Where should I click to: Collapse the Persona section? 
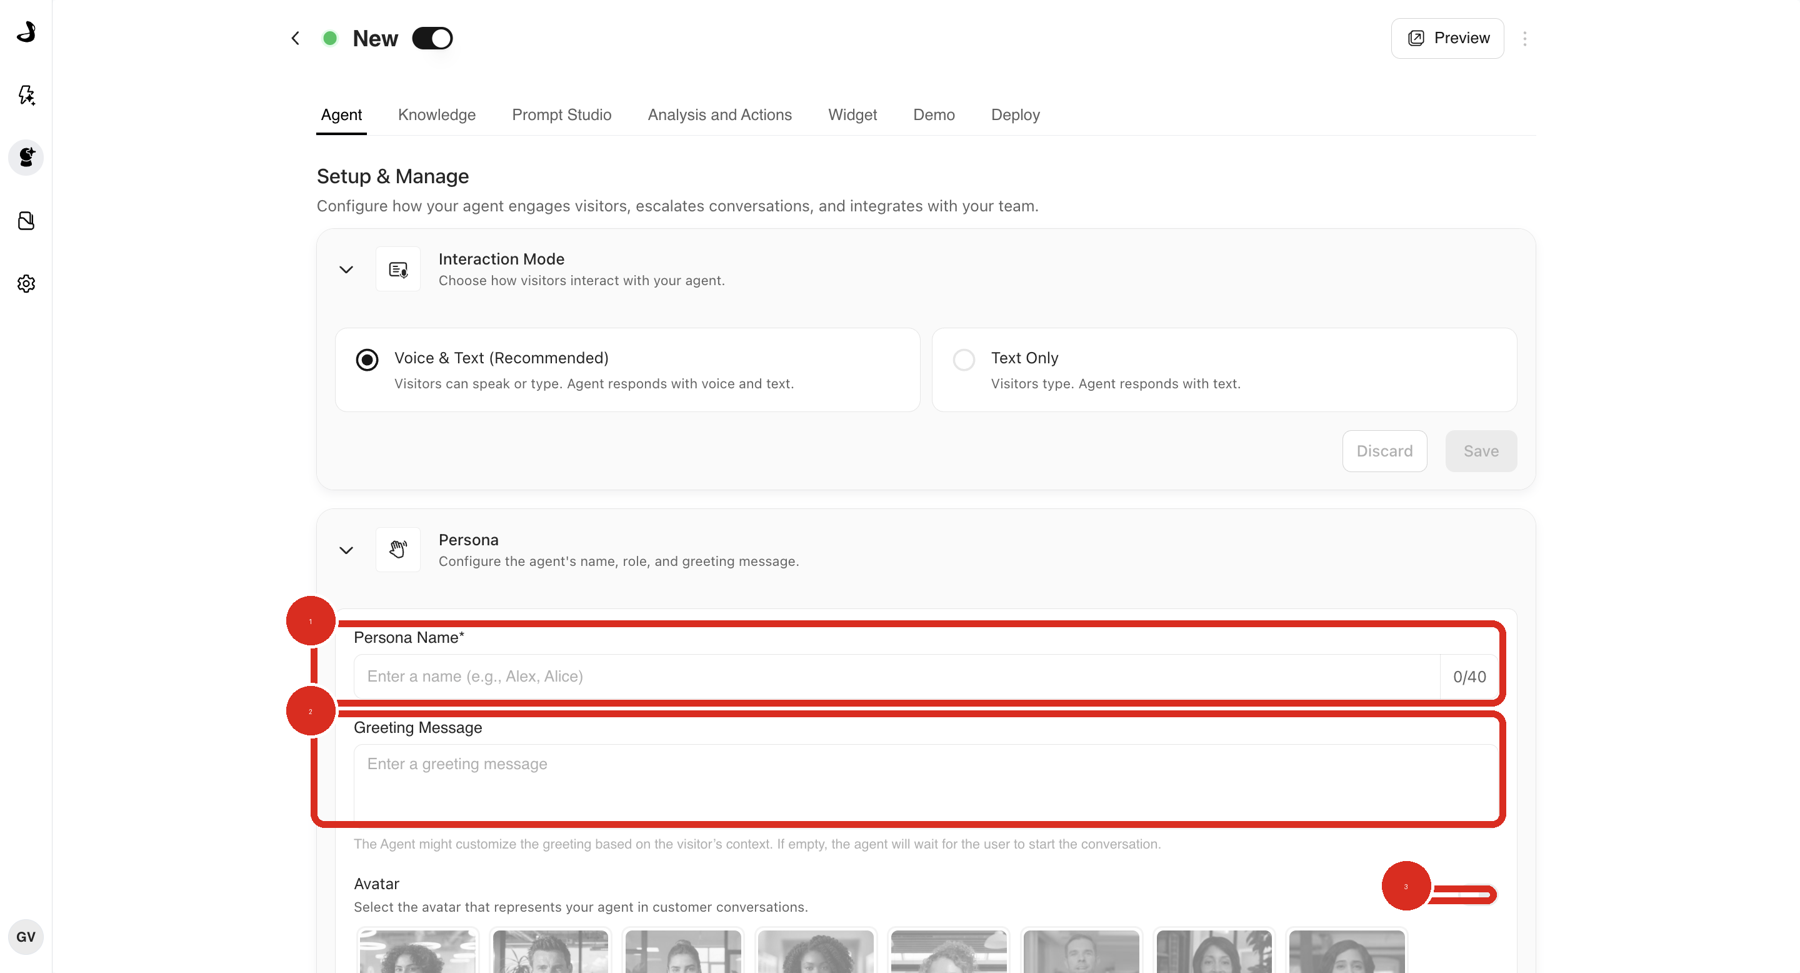click(346, 551)
